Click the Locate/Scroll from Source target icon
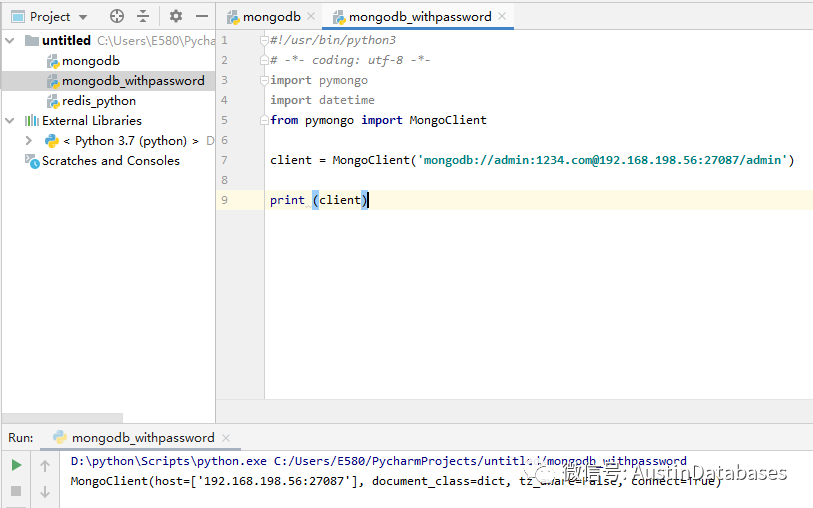Viewport: 813px width, 508px height. (x=117, y=17)
